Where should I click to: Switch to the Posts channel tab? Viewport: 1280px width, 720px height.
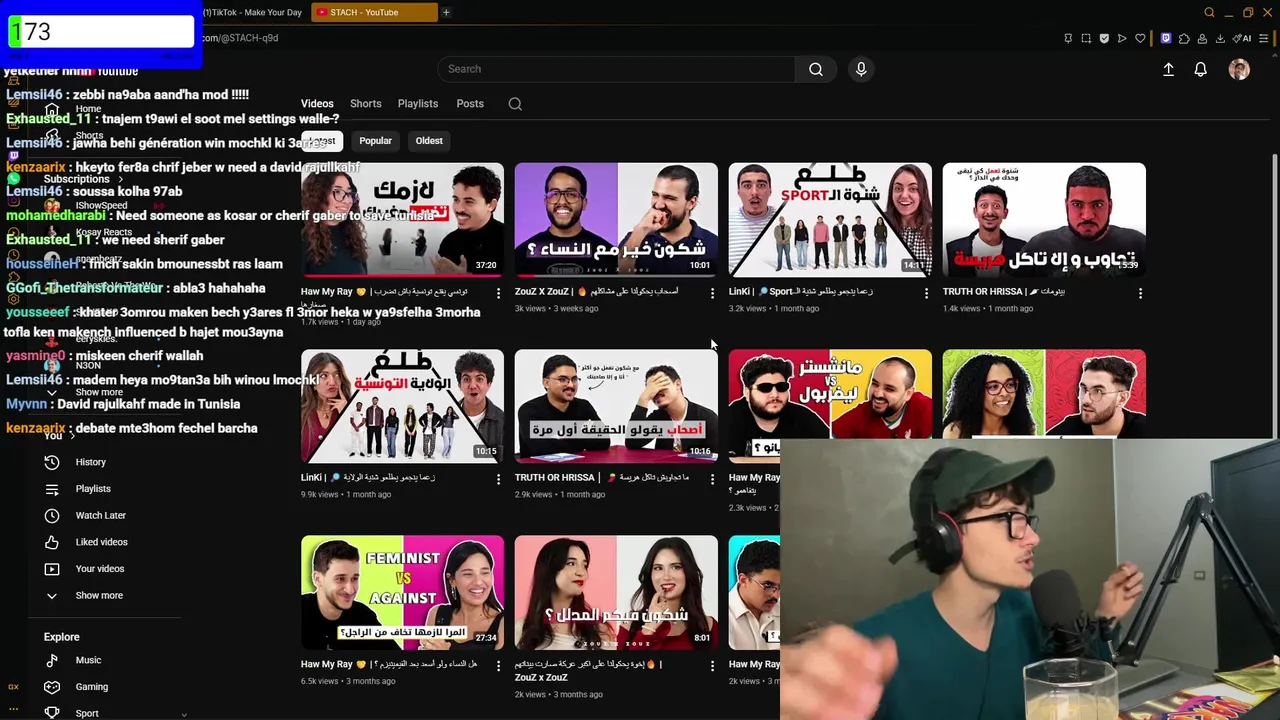(470, 104)
